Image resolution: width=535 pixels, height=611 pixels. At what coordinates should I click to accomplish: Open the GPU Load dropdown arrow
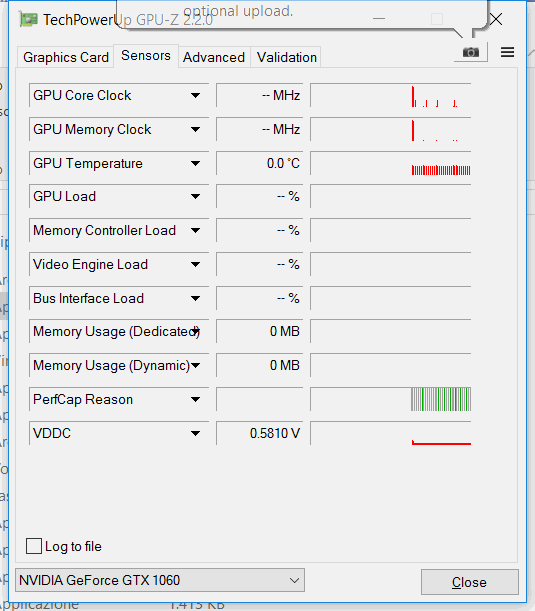pos(196,196)
